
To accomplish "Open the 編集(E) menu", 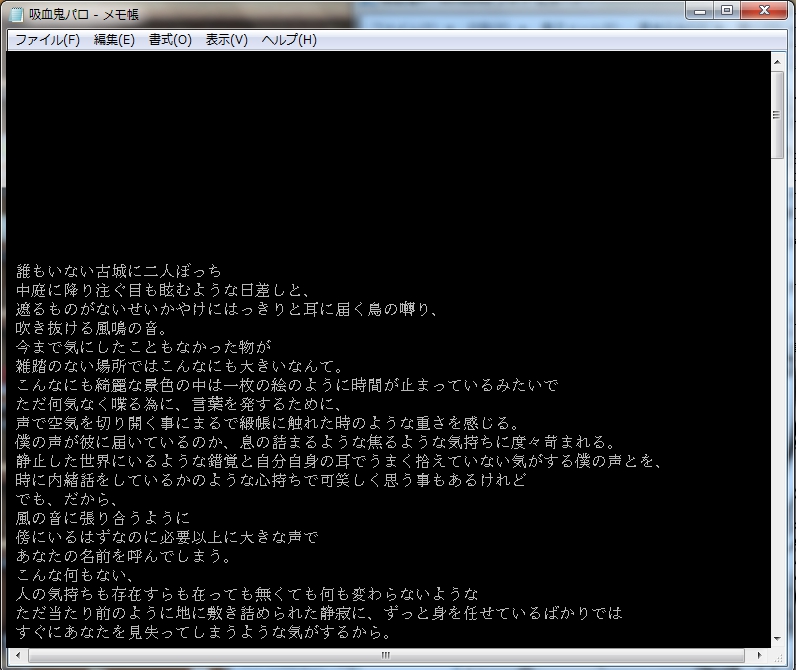I will click(x=114, y=40).
